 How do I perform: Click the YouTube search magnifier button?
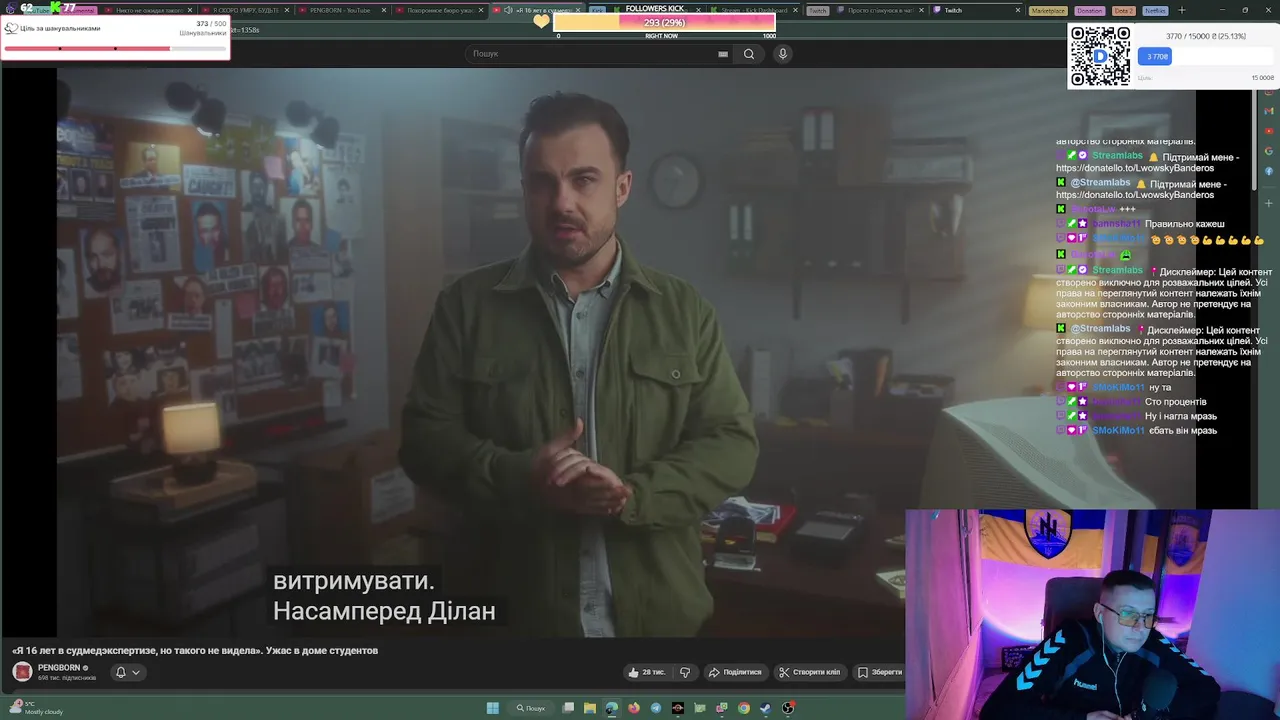pyautogui.click(x=748, y=54)
